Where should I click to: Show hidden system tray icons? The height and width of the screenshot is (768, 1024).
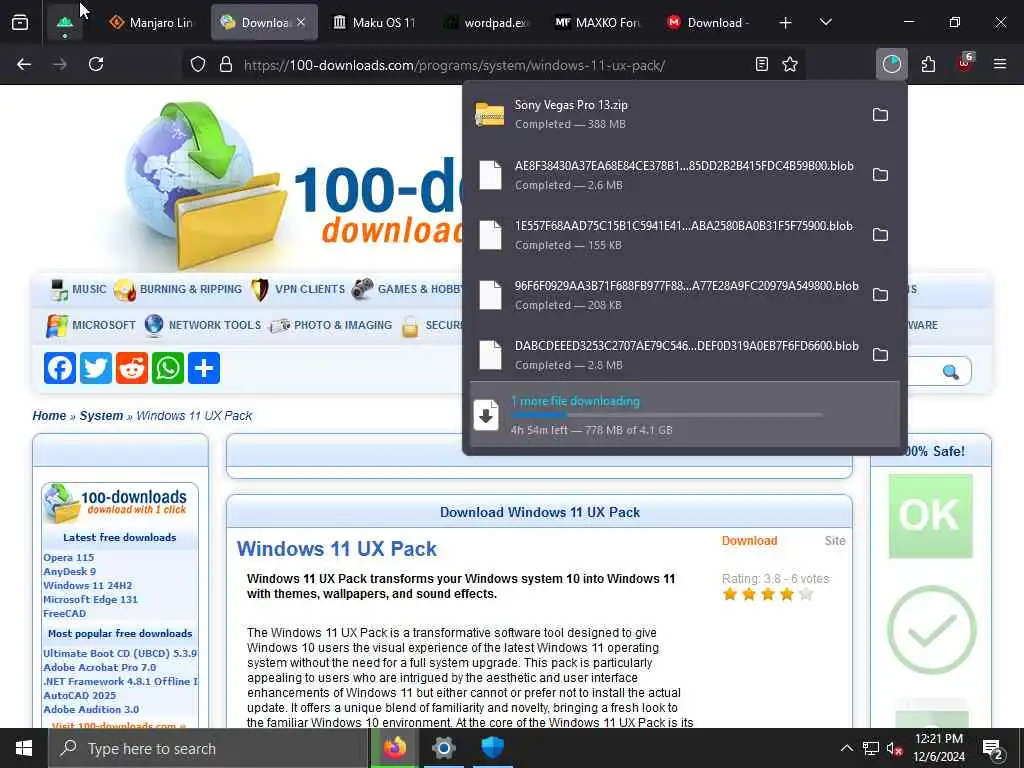[846, 748]
